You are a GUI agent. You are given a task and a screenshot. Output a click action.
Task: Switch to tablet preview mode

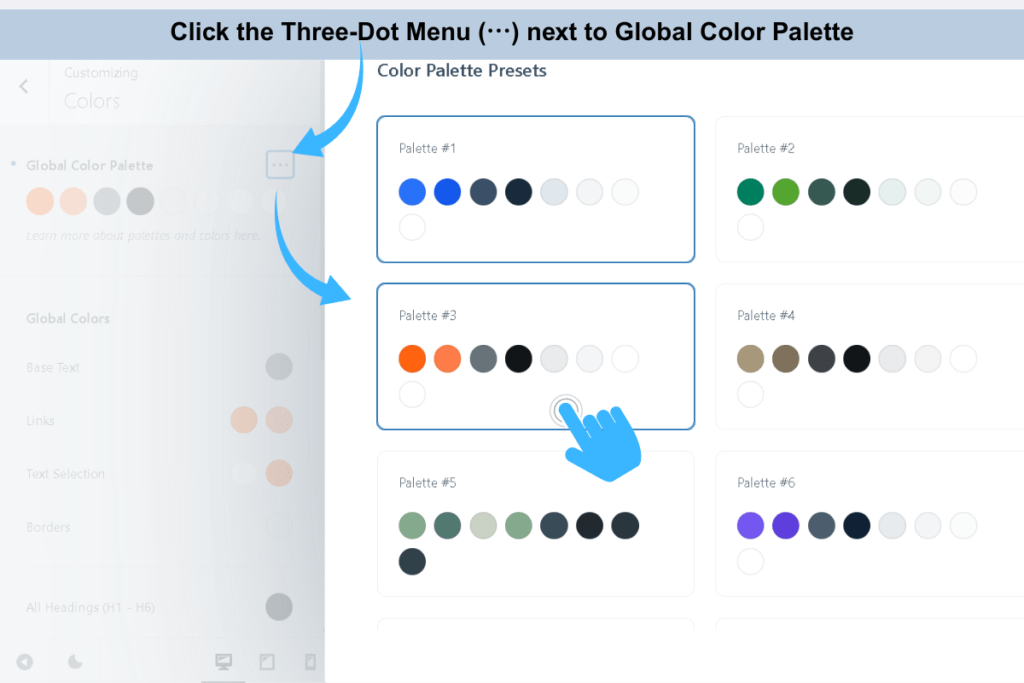tap(266, 661)
